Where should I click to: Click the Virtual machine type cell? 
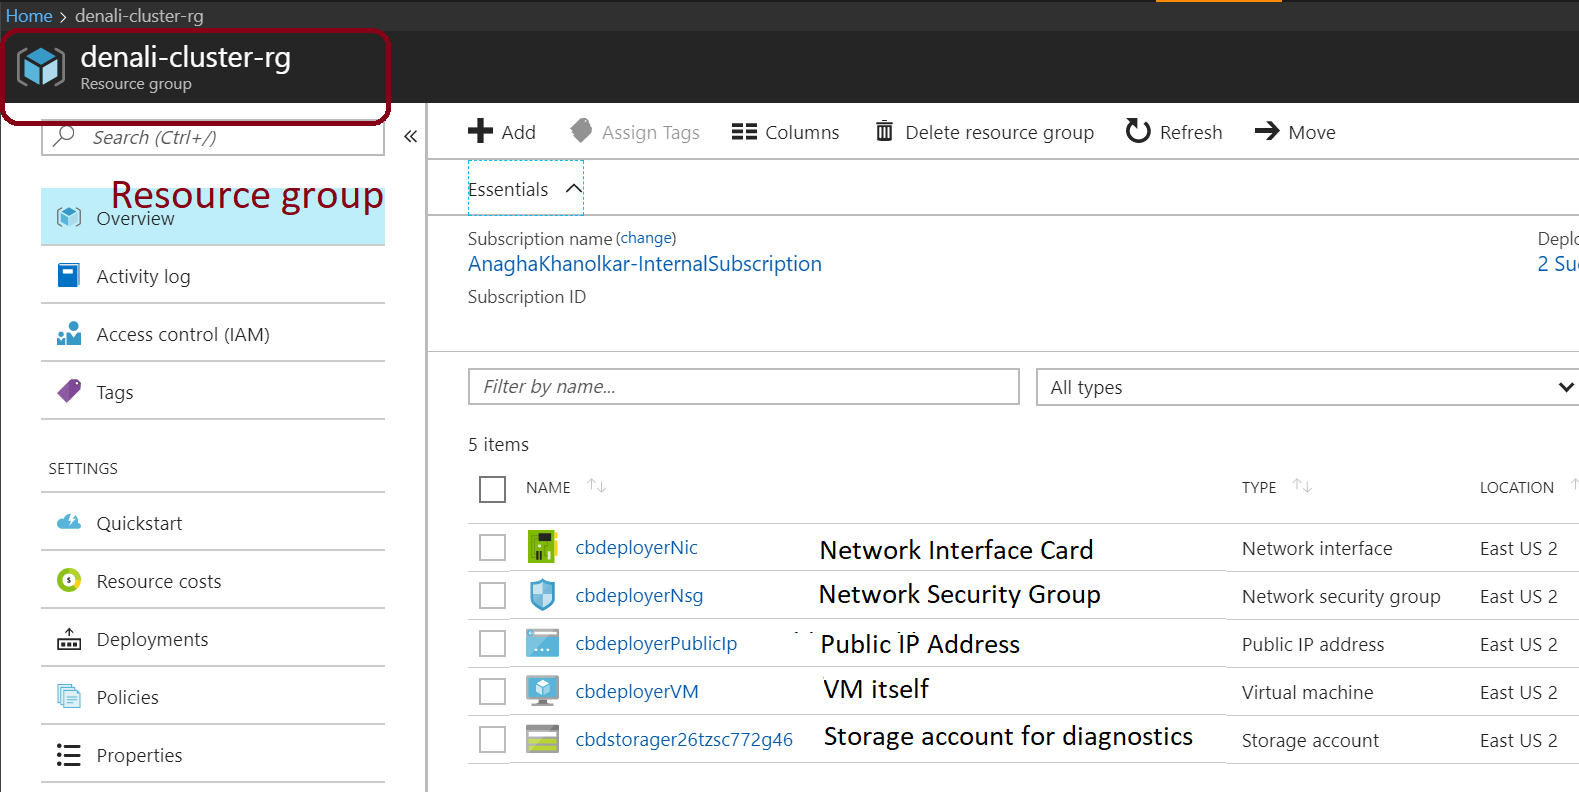pos(1308,692)
